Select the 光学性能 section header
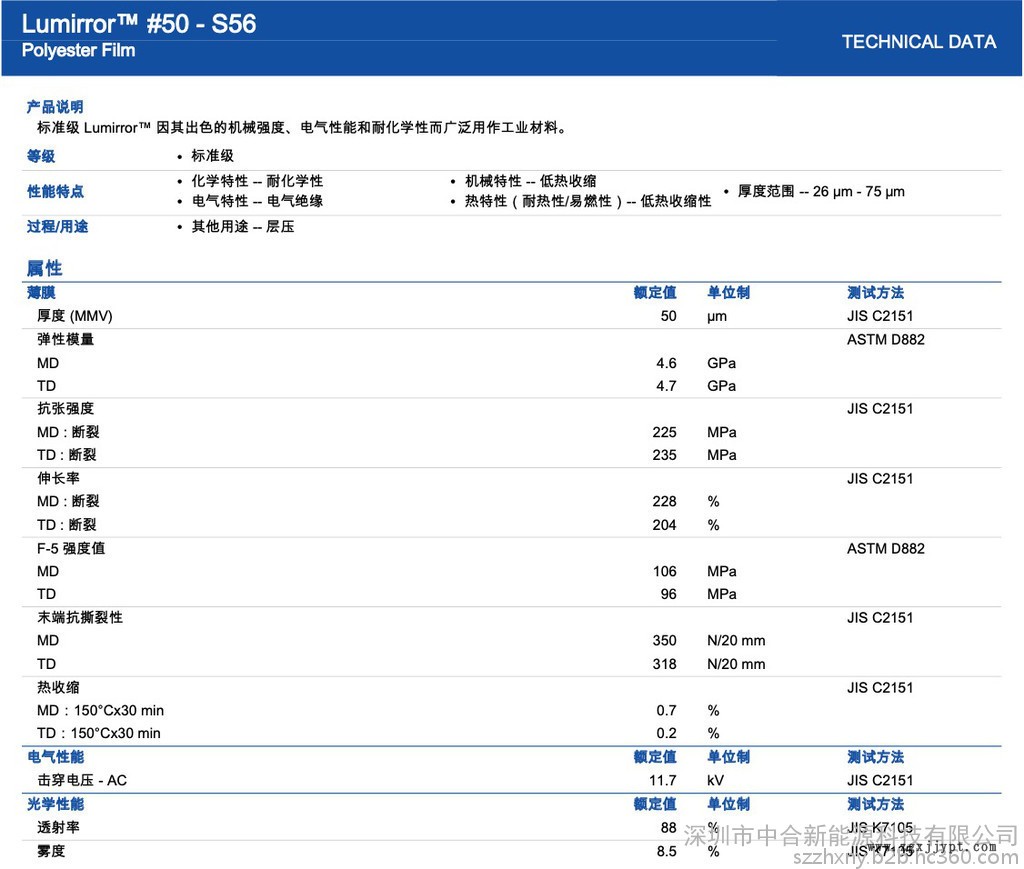The height and width of the screenshot is (869, 1024). (x=55, y=804)
